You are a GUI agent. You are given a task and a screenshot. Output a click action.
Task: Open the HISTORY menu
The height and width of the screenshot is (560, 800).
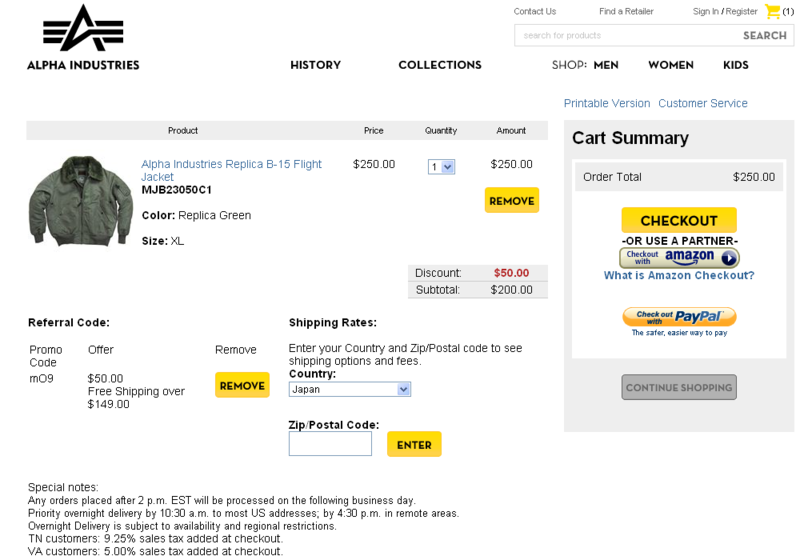click(315, 65)
